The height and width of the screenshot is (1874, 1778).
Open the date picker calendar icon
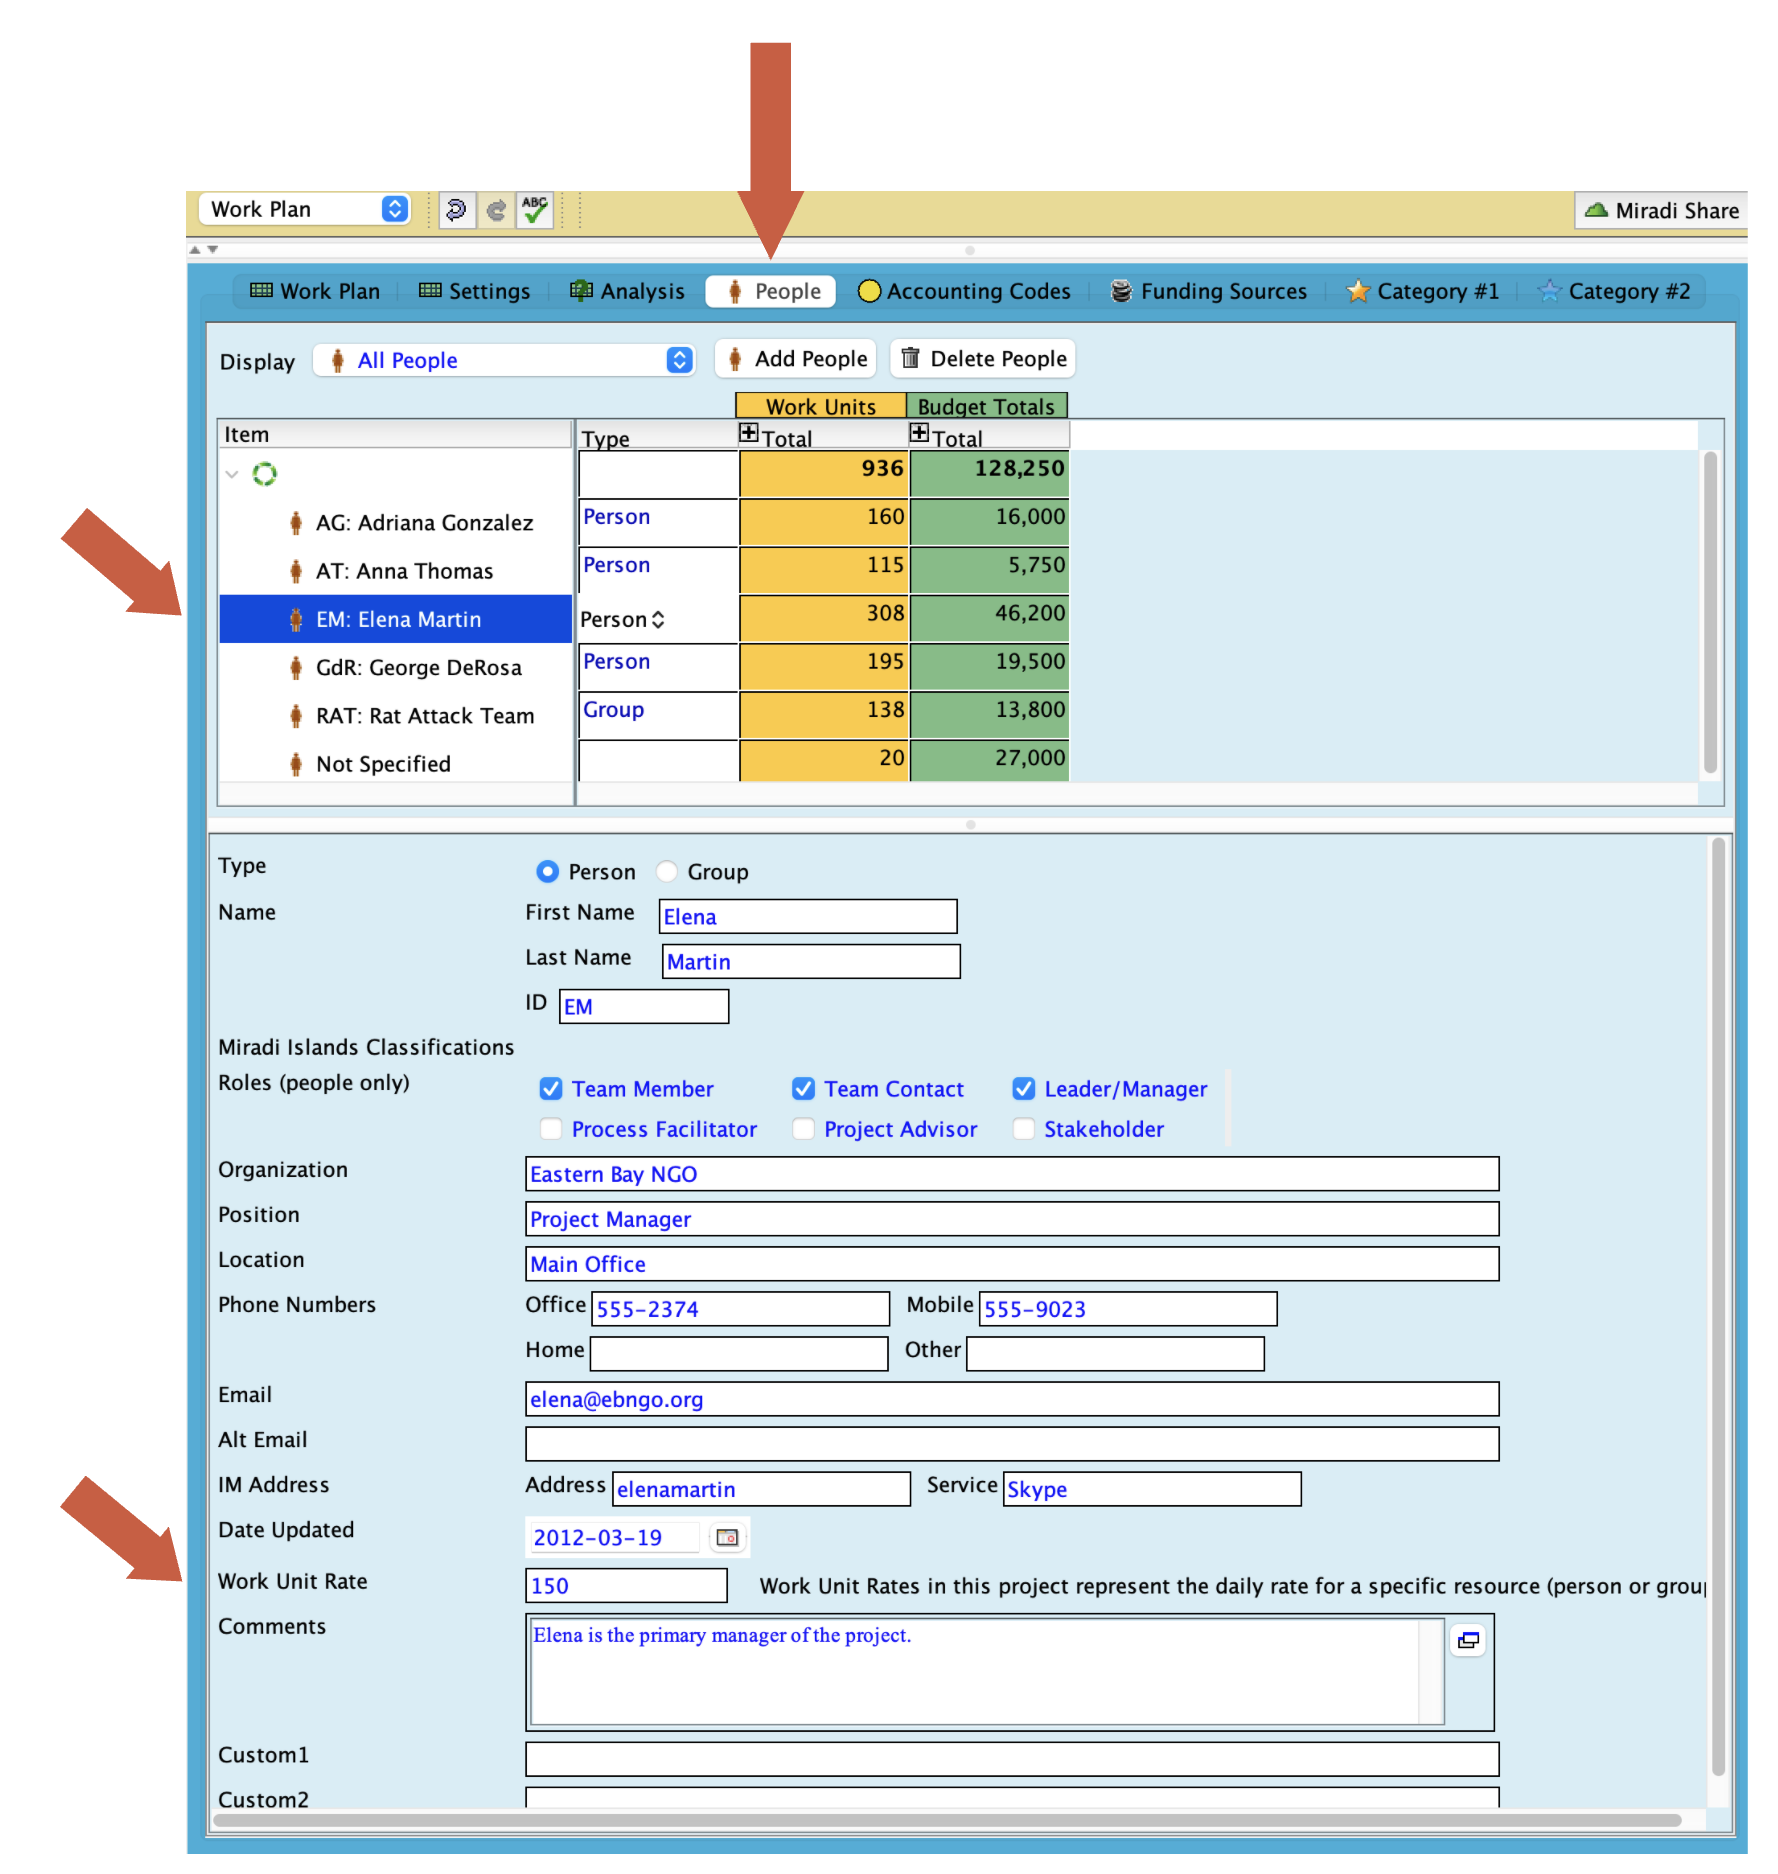tap(727, 1537)
